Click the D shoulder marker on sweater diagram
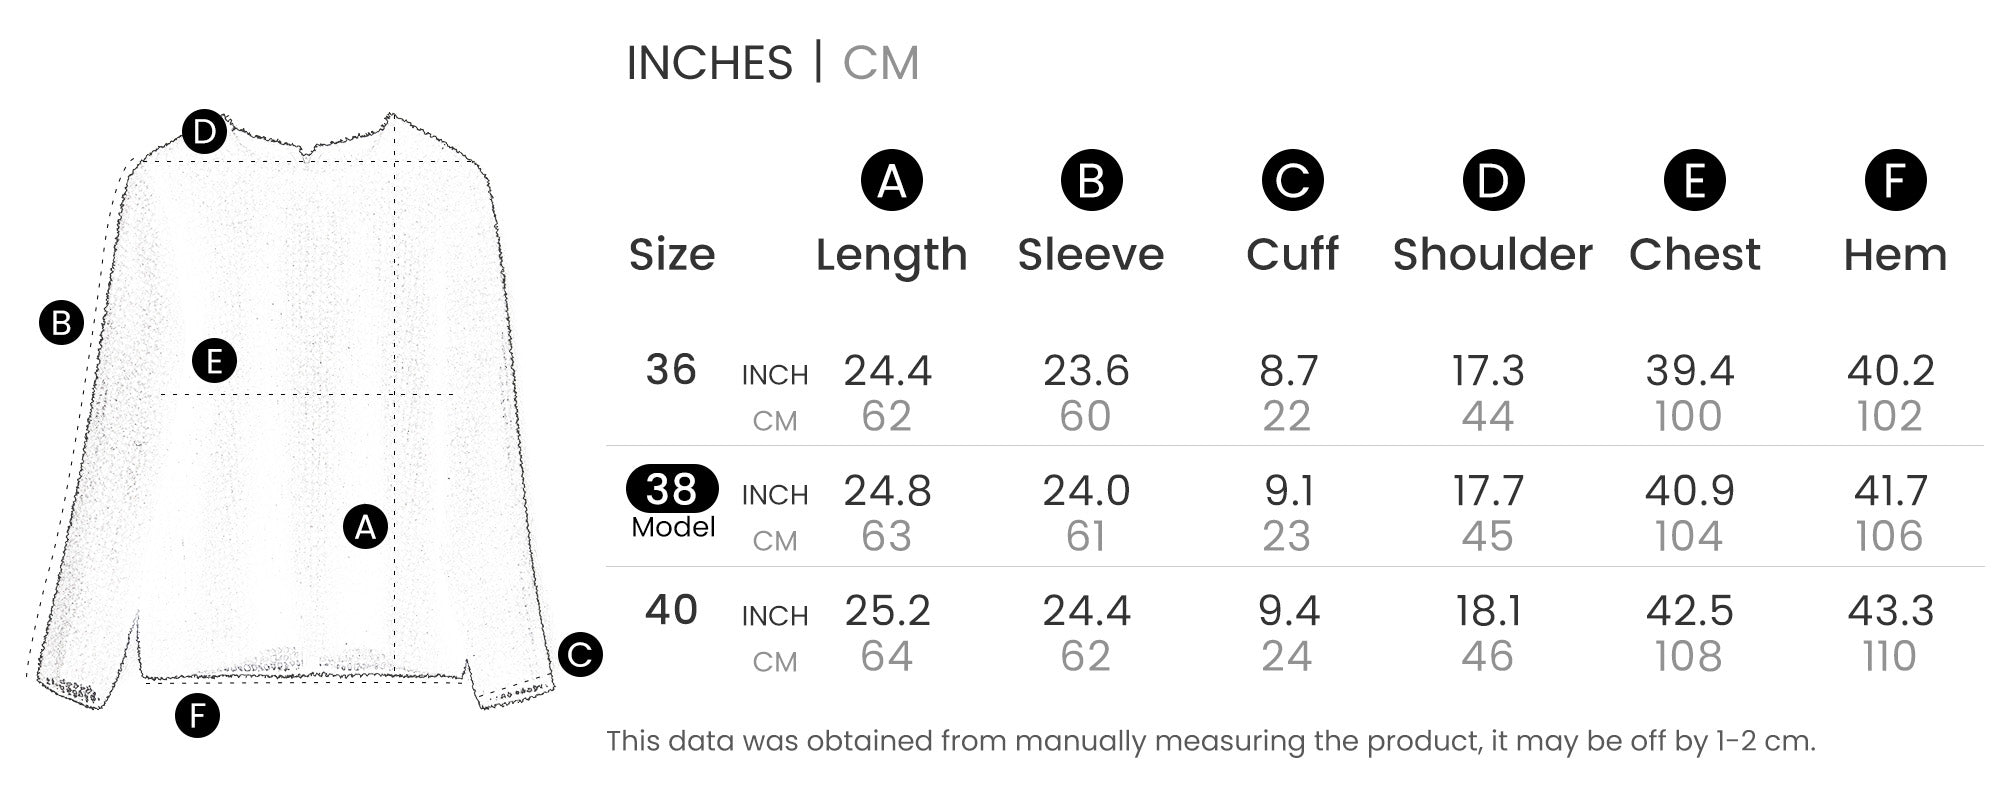The width and height of the screenshot is (2000, 806). 204,132
